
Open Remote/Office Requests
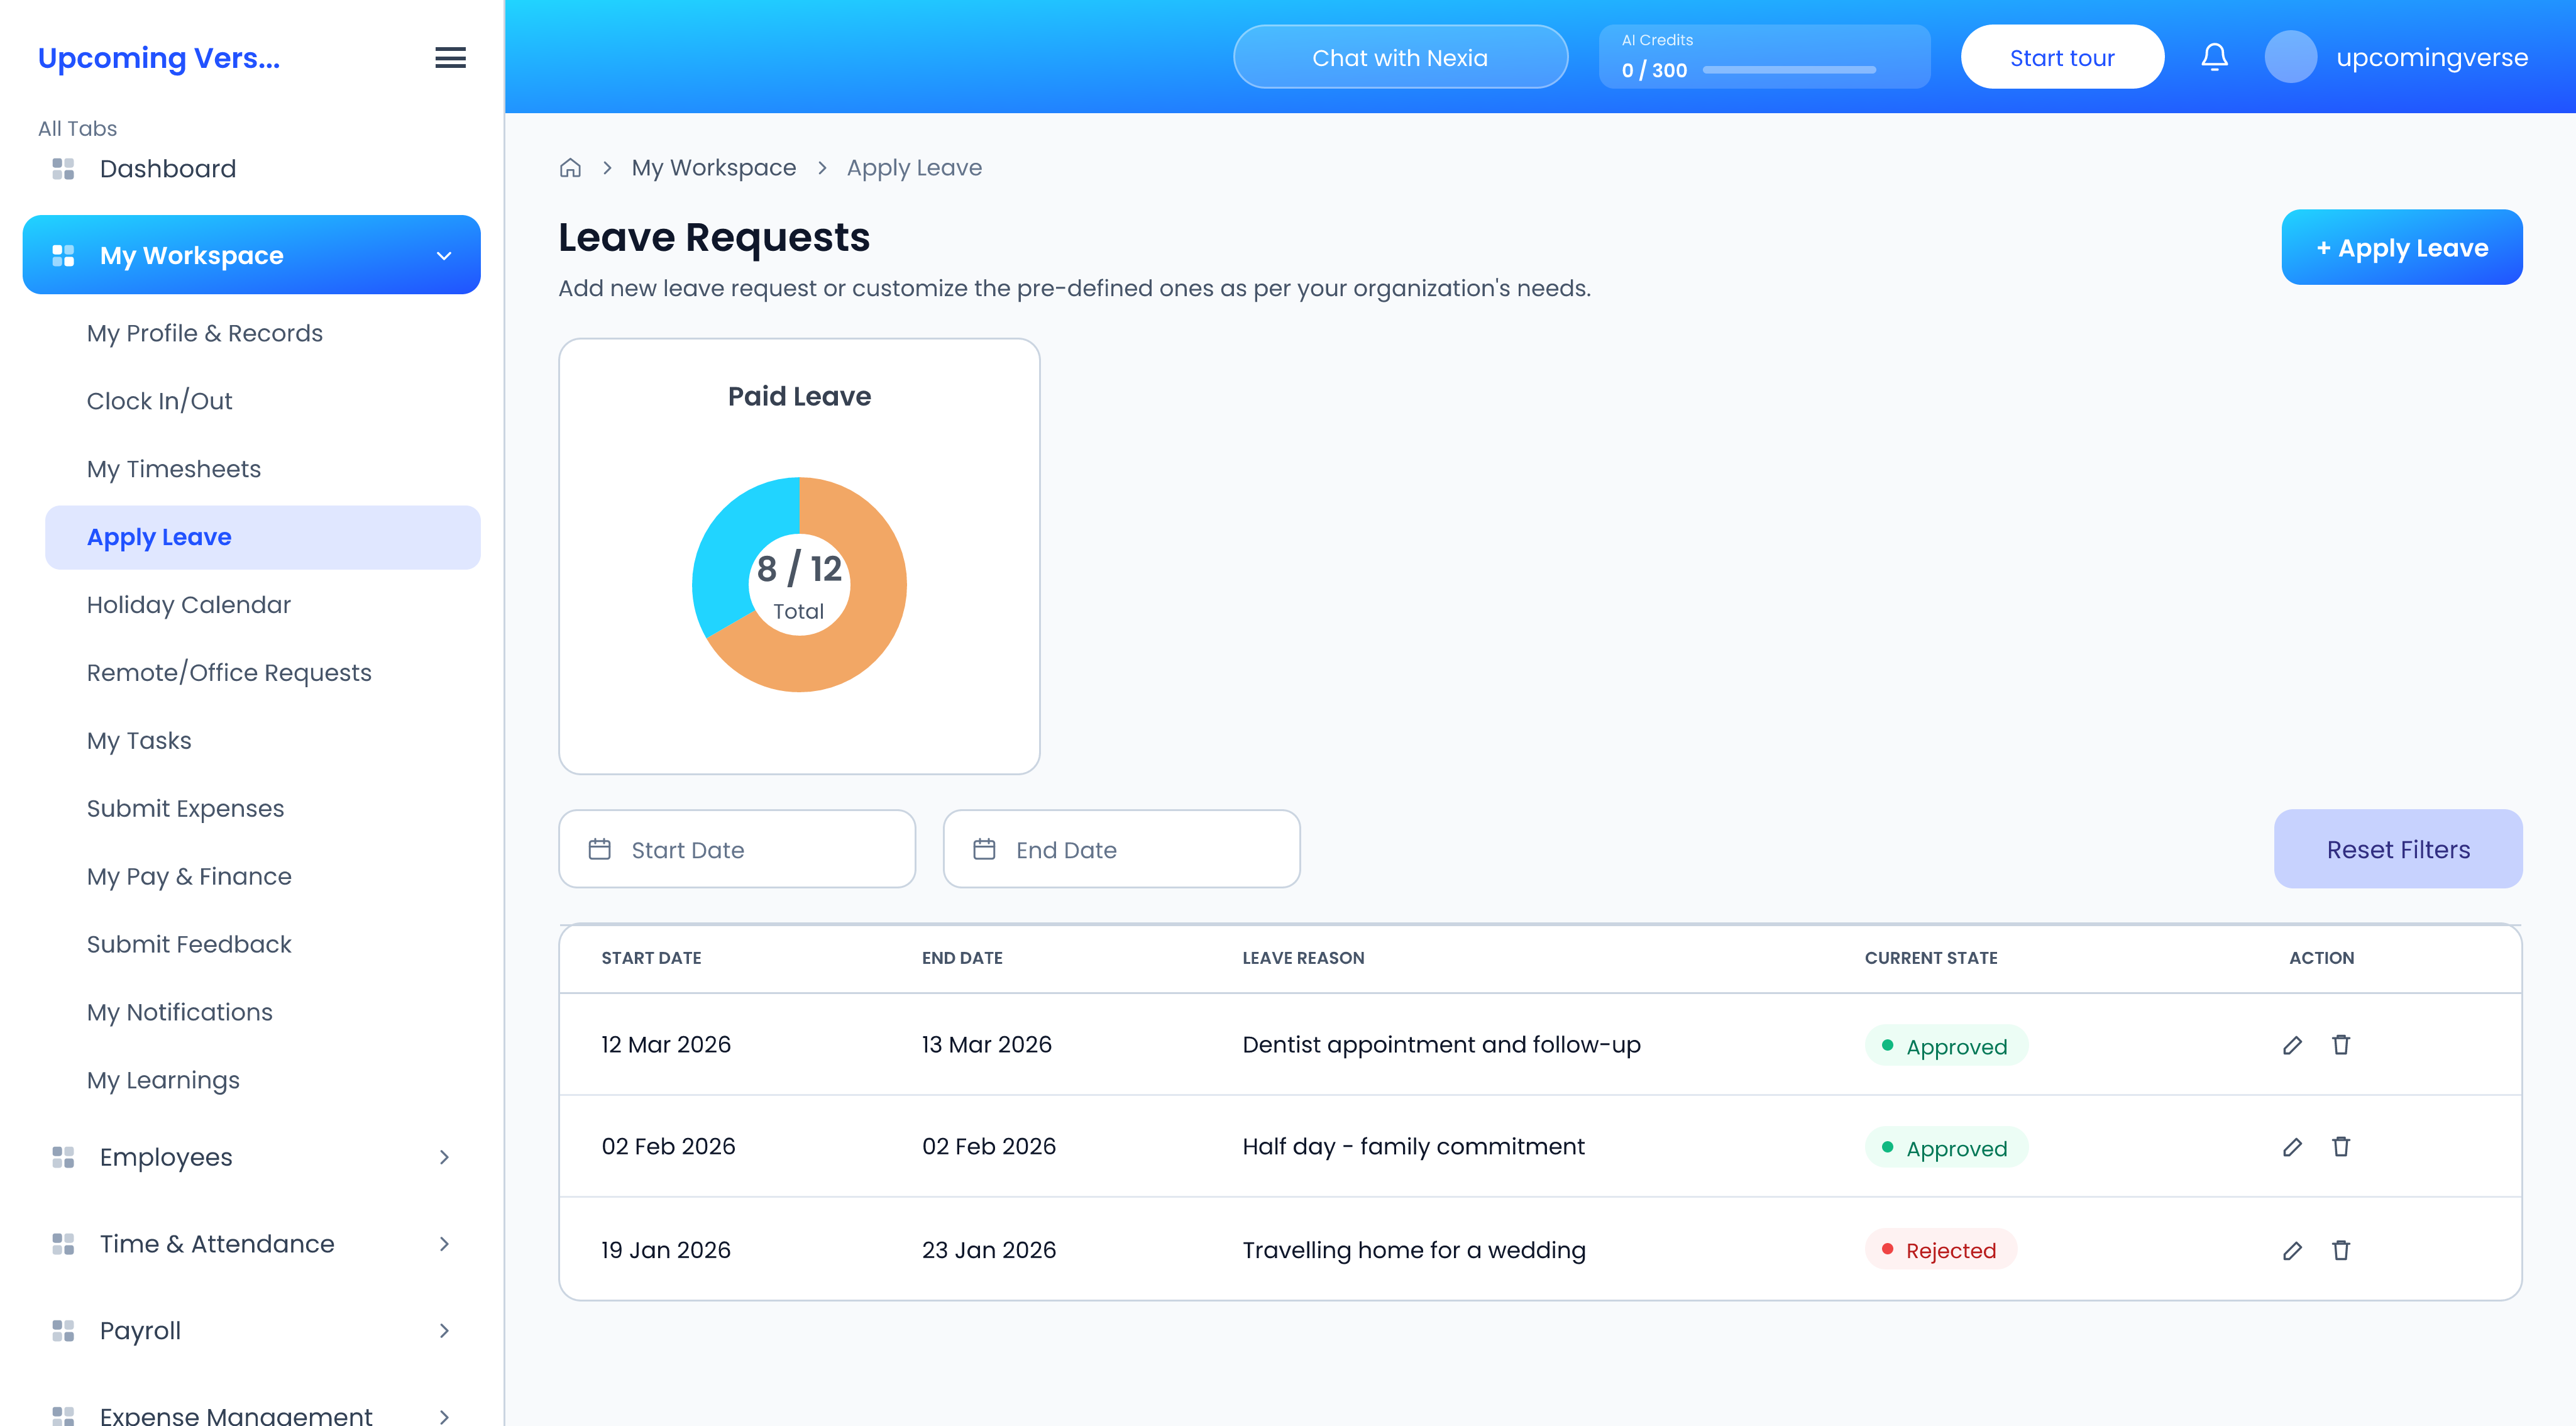(229, 673)
